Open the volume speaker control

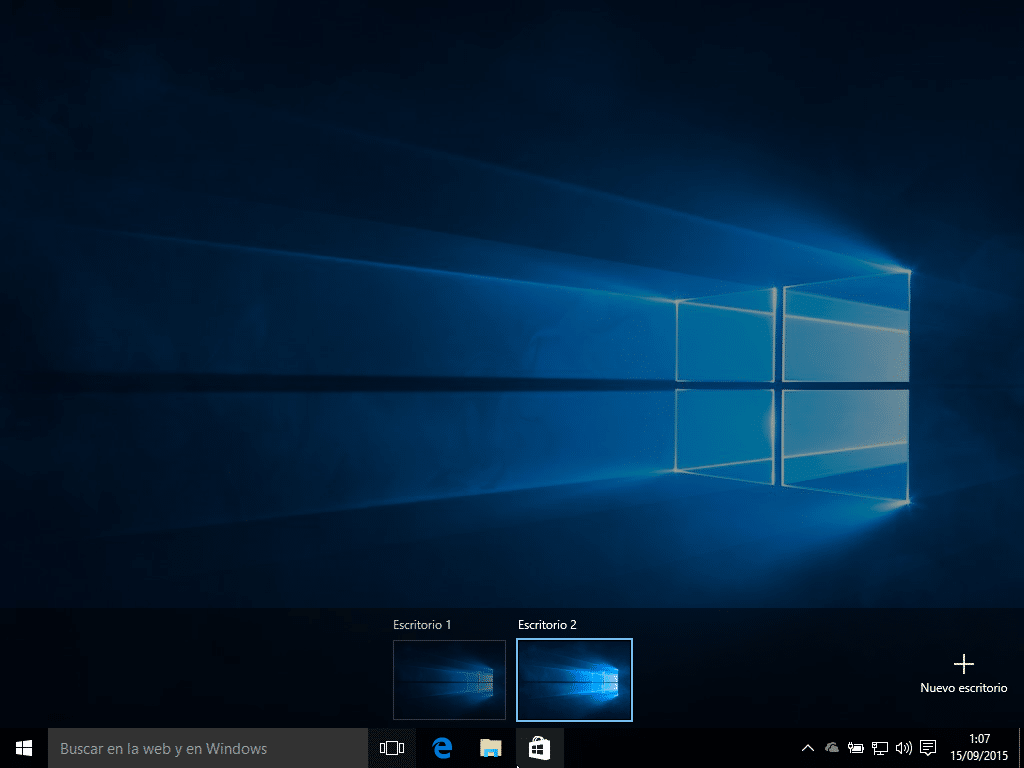[x=904, y=748]
